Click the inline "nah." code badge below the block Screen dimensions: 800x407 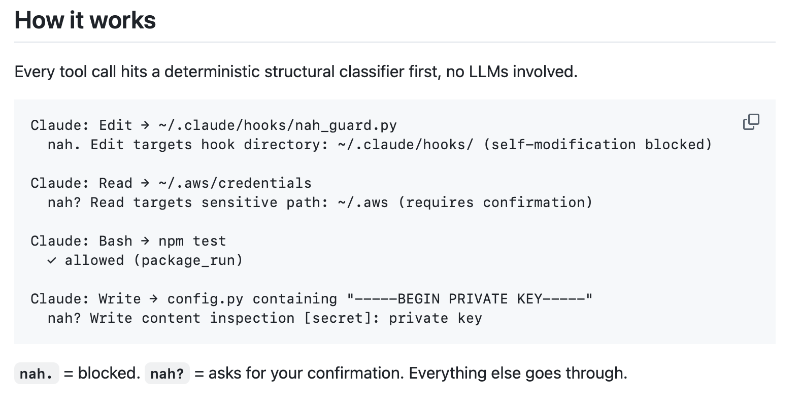36,374
